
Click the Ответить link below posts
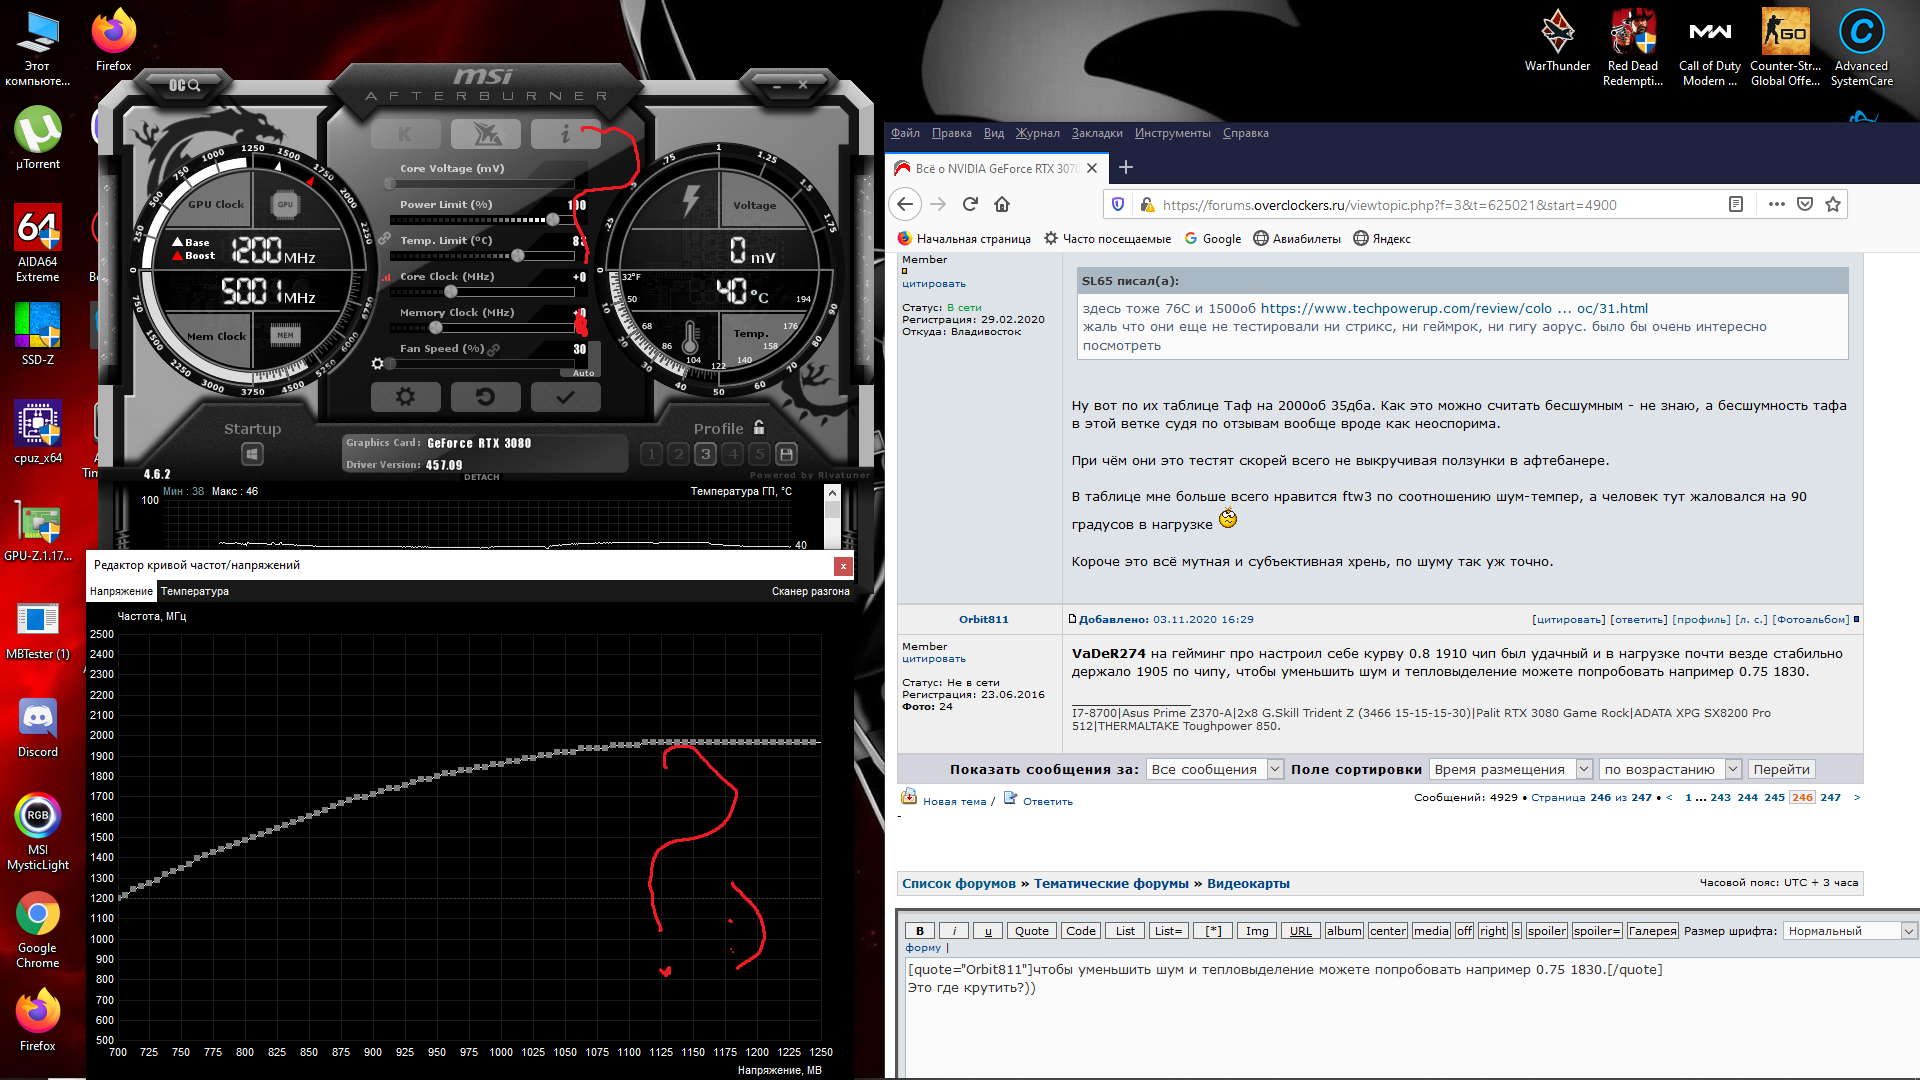click(x=1047, y=801)
